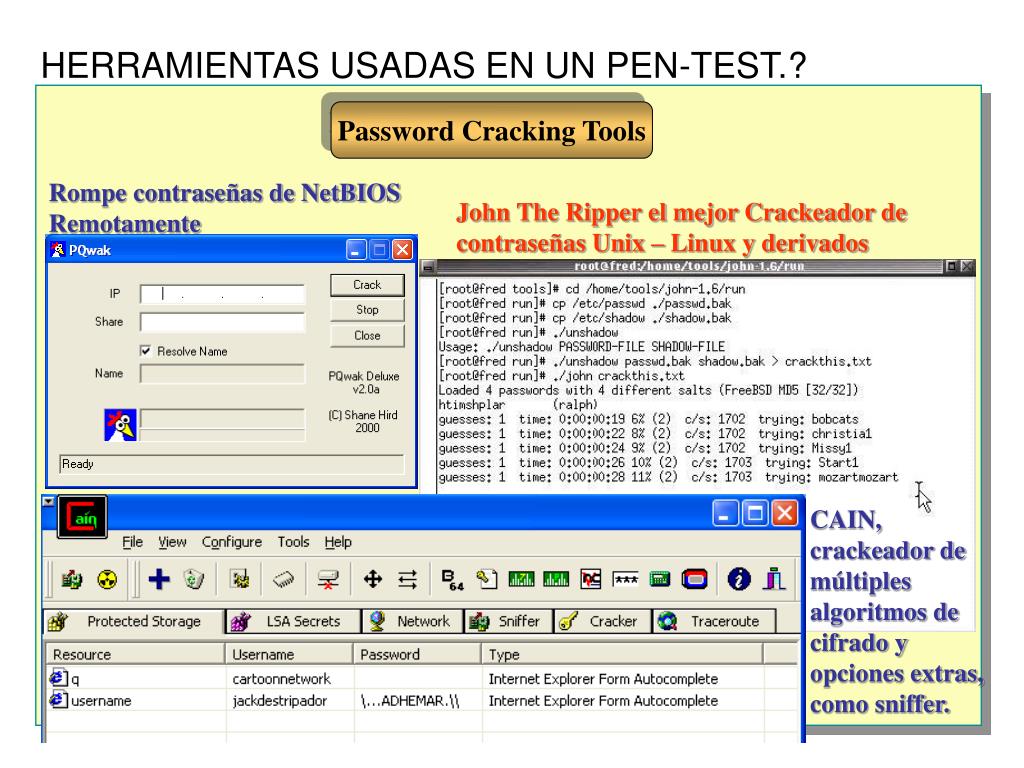Close the John the Ripper terminal window
The width and height of the screenshot is (1024, 768).
tap(967, 266)
